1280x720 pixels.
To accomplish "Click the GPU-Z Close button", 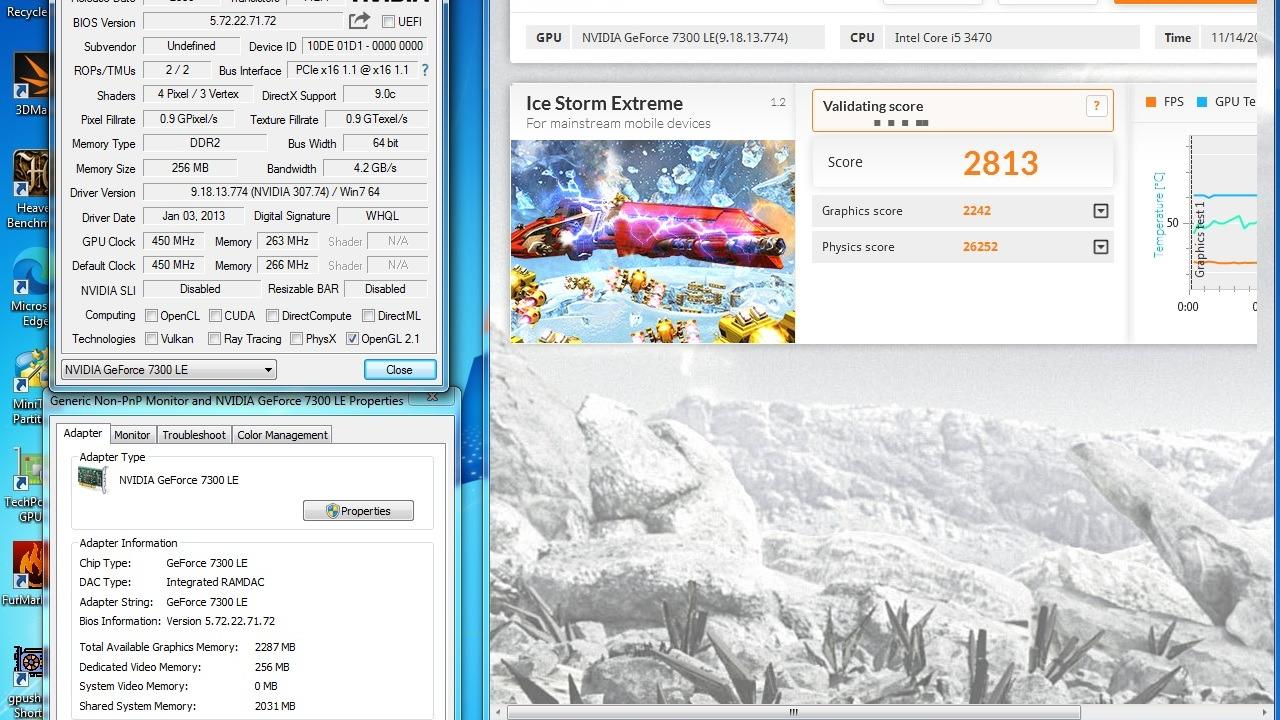I will [x=399, y=370].
